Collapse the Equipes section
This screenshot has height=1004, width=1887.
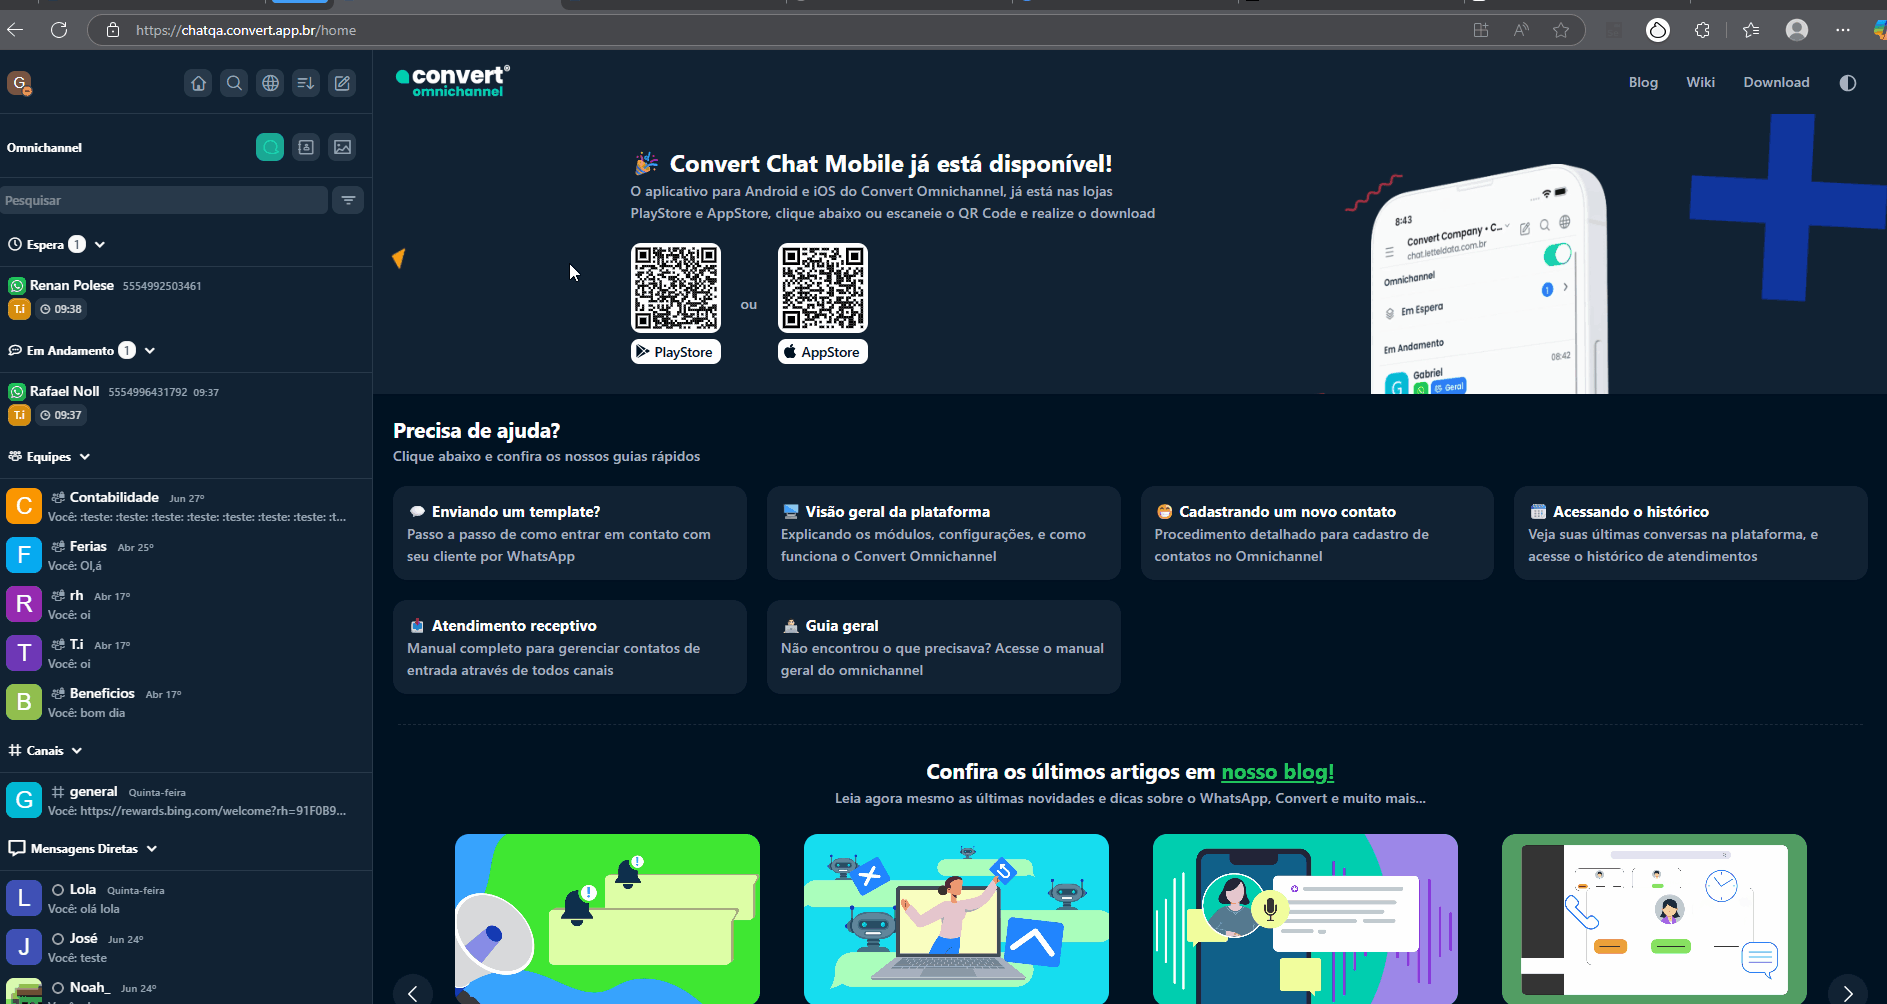(85, 457)
